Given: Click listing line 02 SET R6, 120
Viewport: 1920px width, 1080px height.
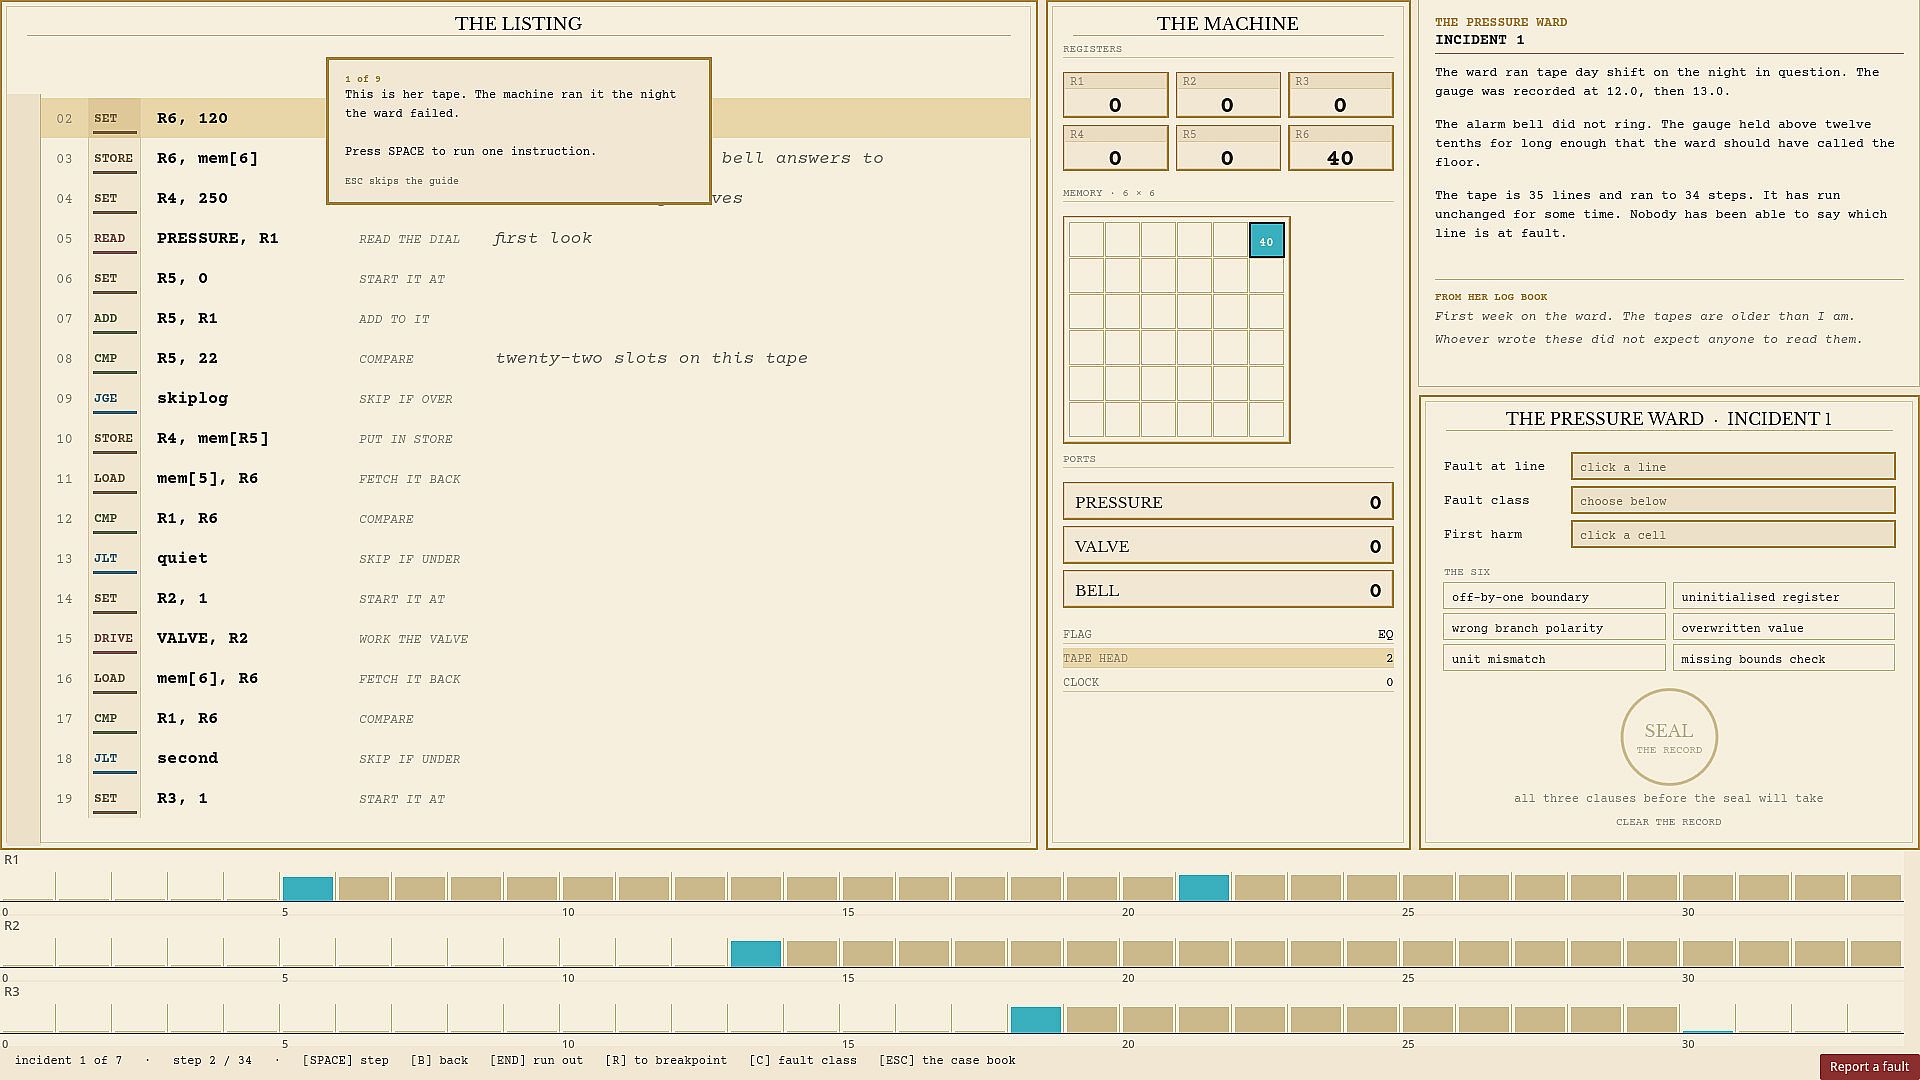Looking at the screenshot, I should (535, 118).
